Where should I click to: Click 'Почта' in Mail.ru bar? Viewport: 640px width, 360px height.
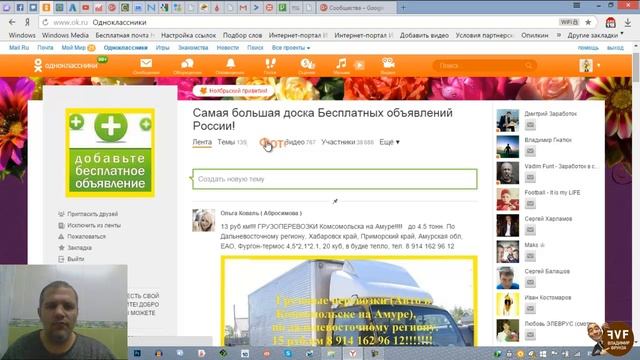click(x=45, y=48)
